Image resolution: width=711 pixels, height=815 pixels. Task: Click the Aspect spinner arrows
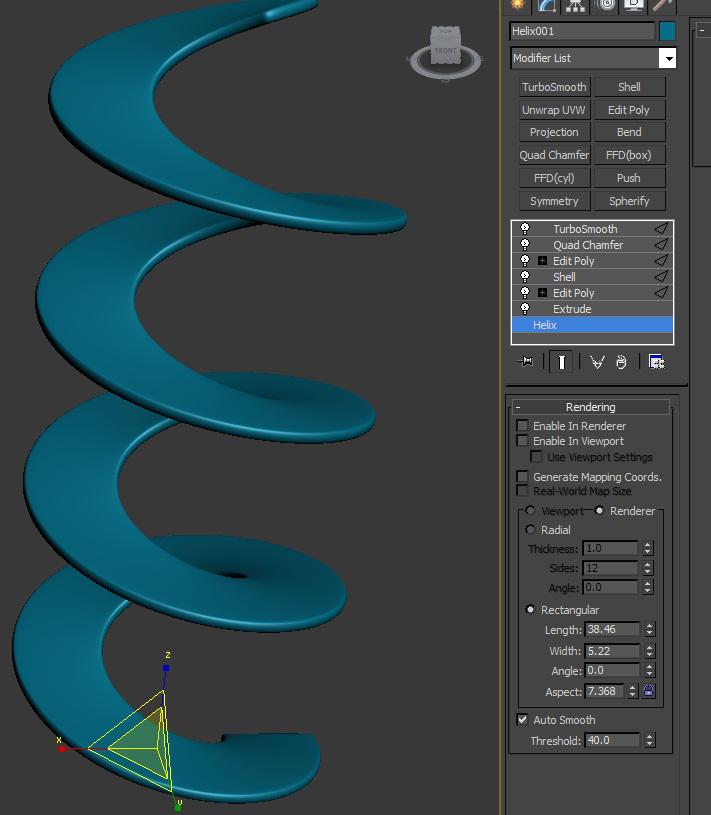point(633,691)
